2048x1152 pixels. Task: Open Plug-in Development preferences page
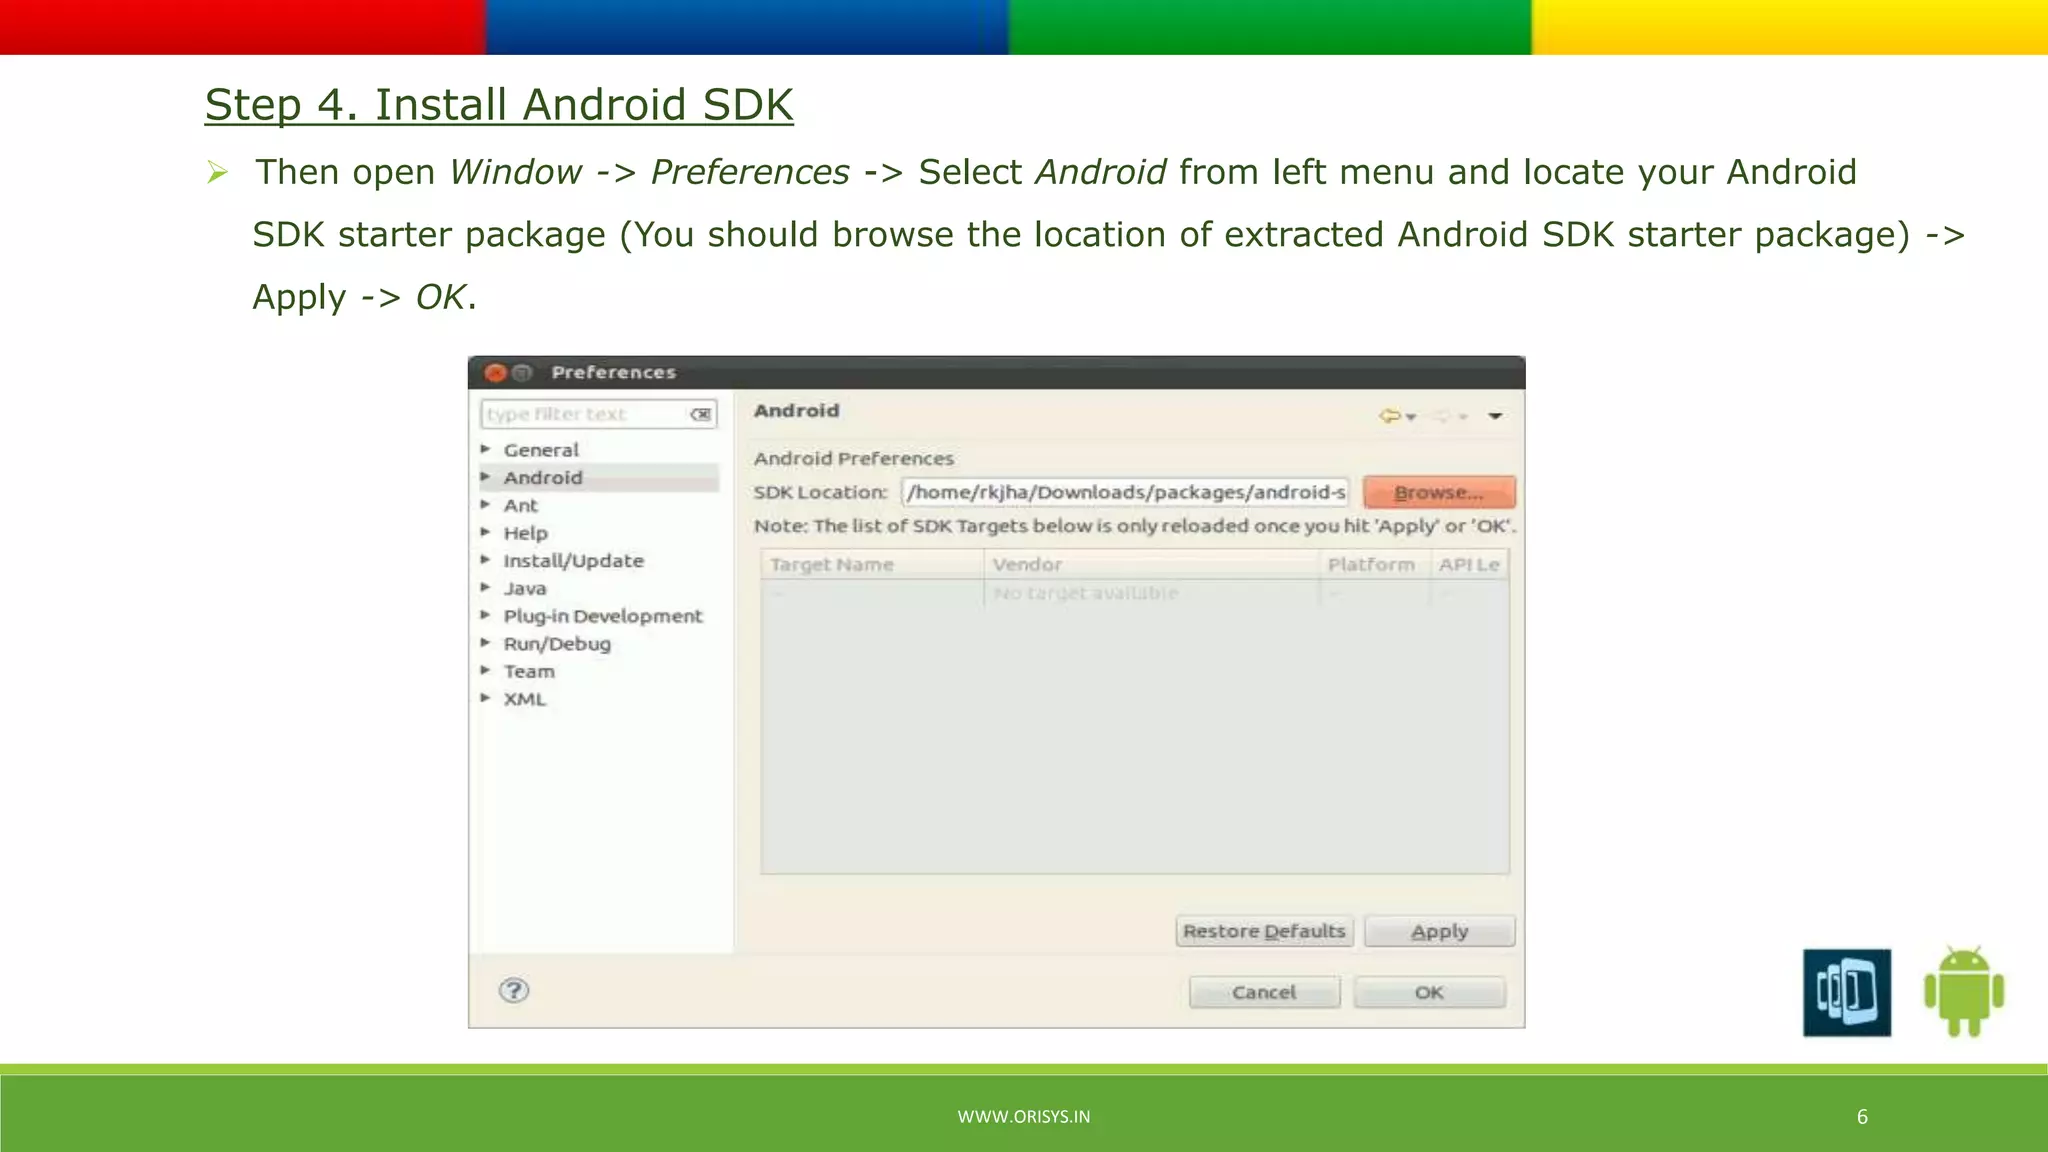tap(603, 616)
